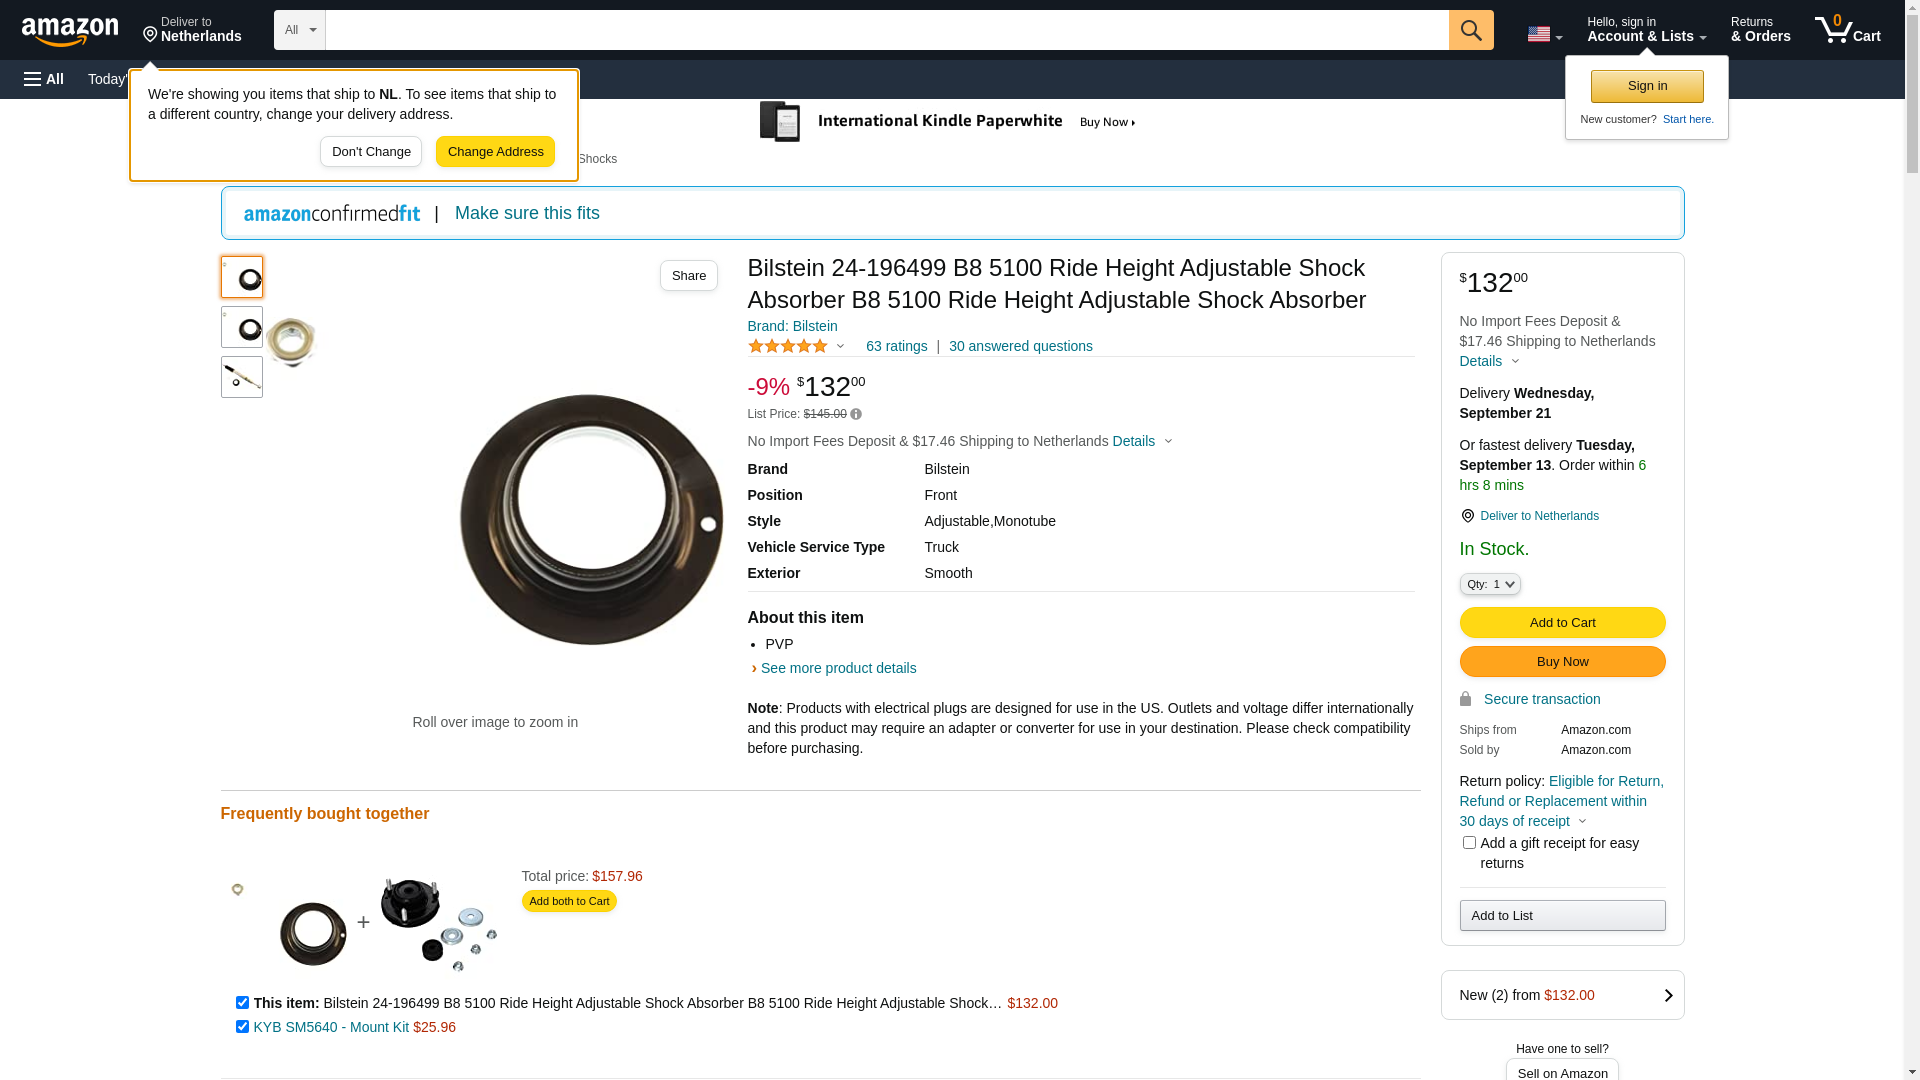This screenshot has width=1920, height=1080.
Task: Open the 30 answered questions link
Action: (1020, 346)
